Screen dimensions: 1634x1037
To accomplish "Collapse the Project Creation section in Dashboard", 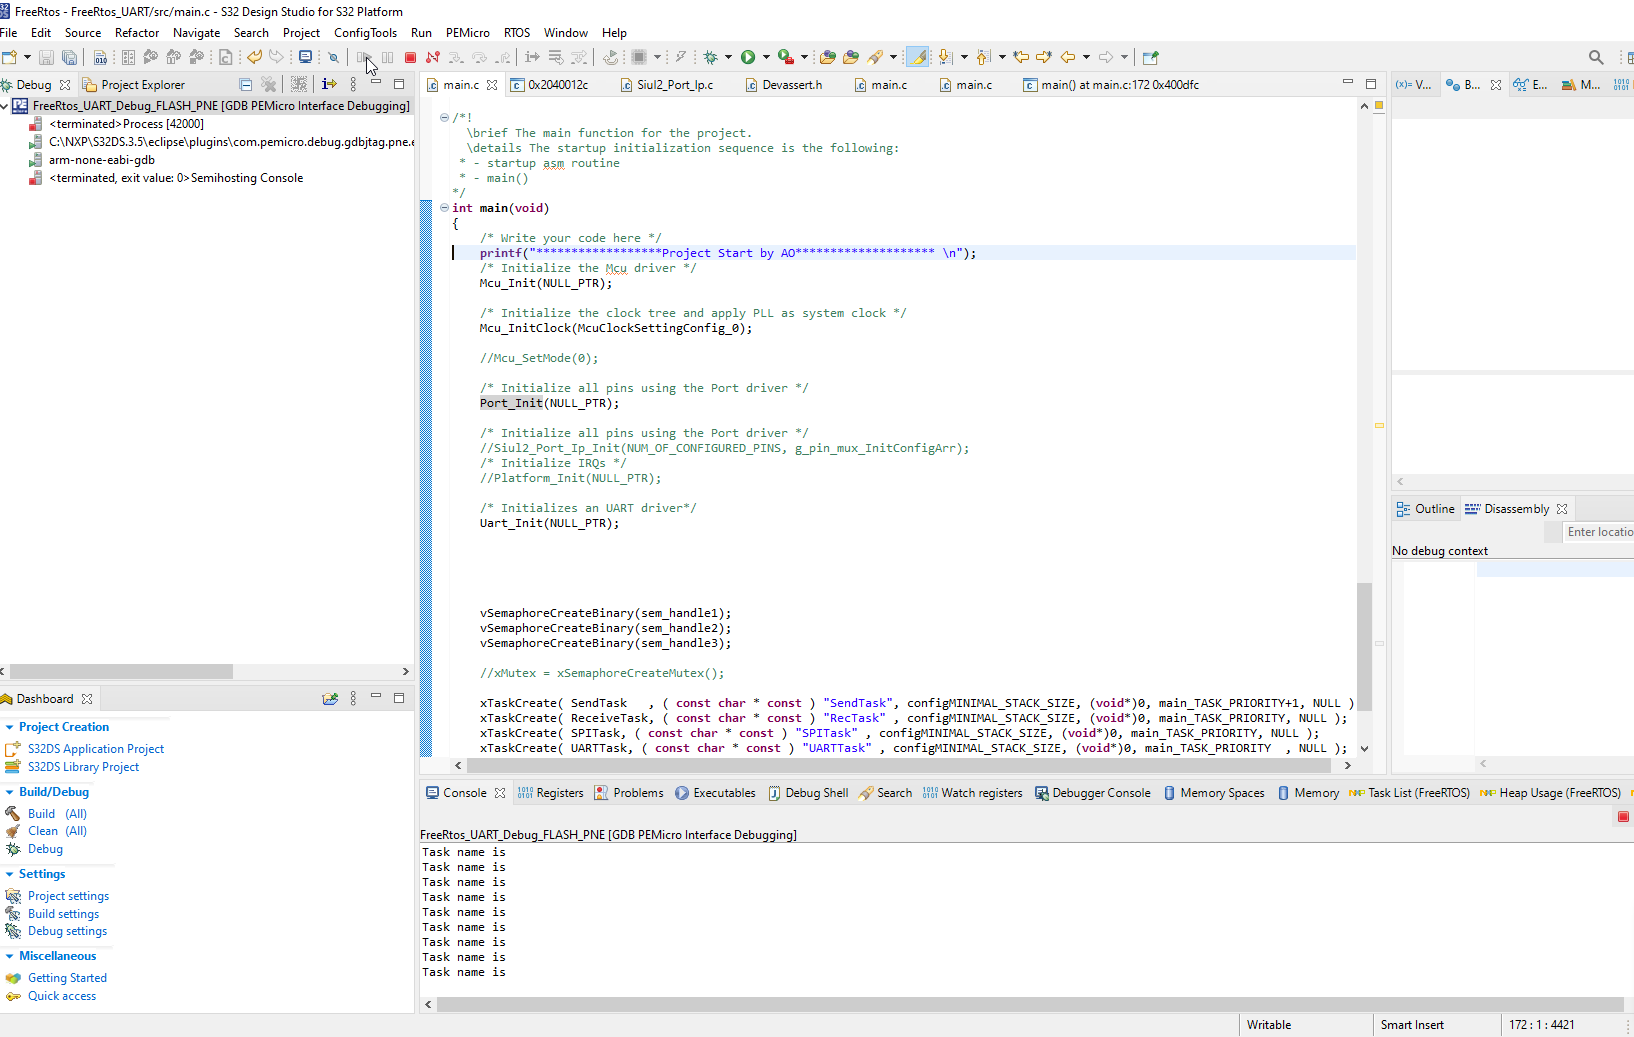I will 10,727.
